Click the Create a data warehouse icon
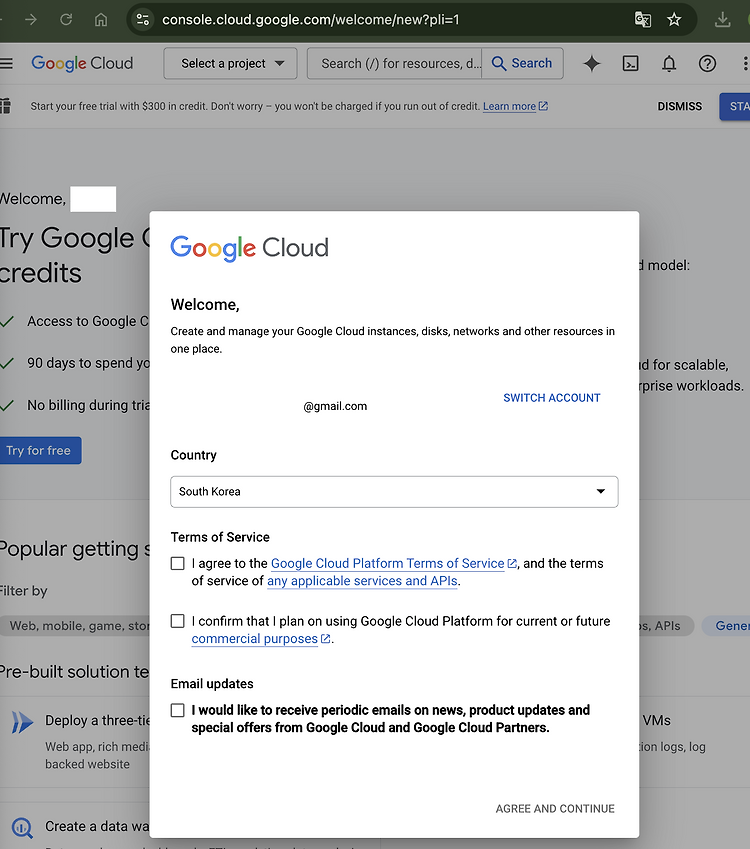Screen dimensions: 750x849 [22, 827]
